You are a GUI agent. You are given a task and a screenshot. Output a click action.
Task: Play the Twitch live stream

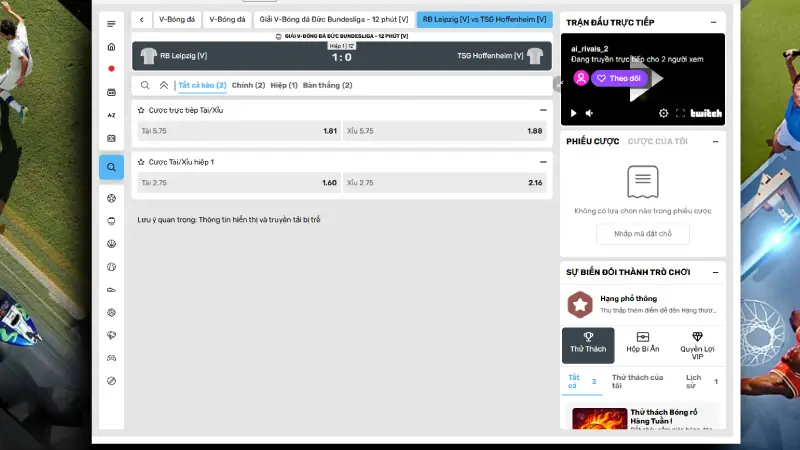coord(574,114)
